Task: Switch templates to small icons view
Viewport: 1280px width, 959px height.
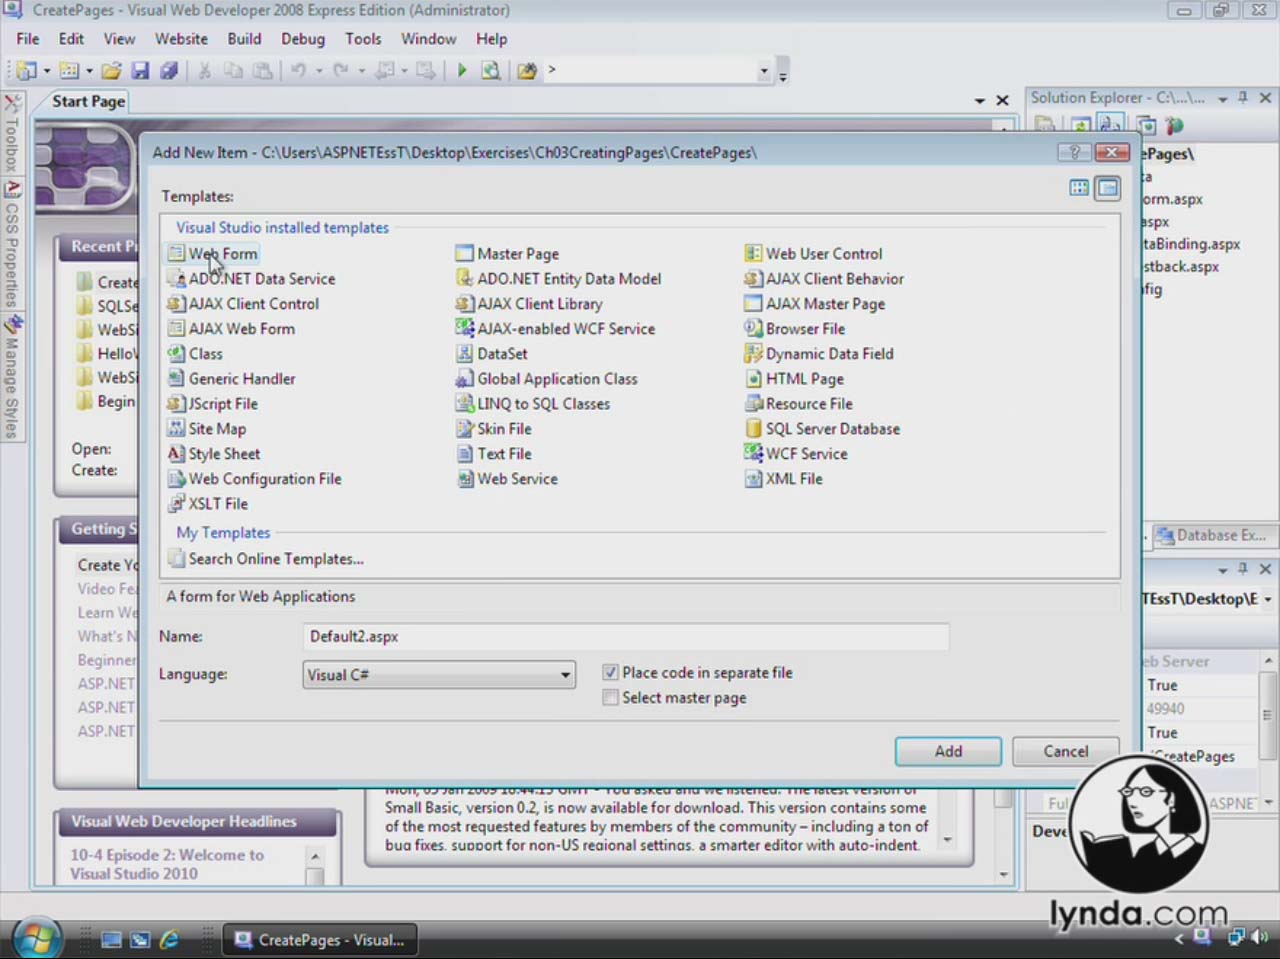Action: click(1107, 188)
